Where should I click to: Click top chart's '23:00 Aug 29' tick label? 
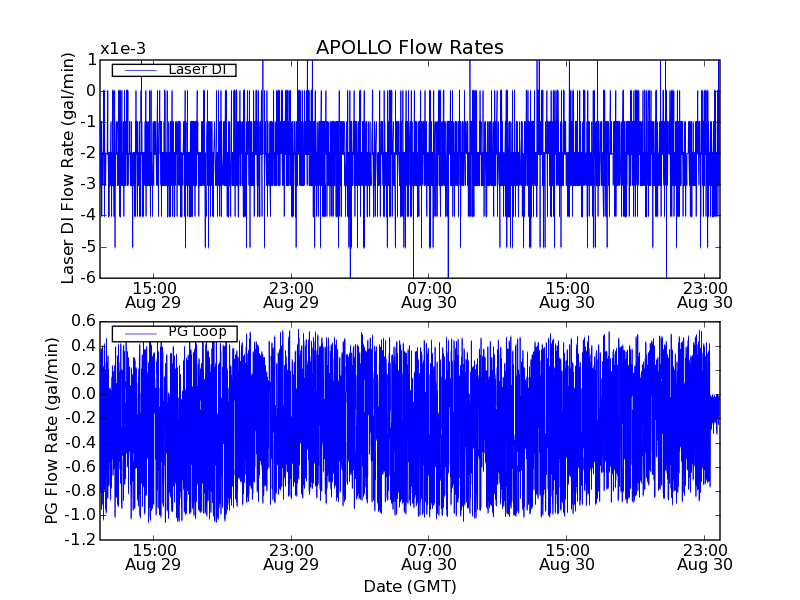click(x=291, y=295)
